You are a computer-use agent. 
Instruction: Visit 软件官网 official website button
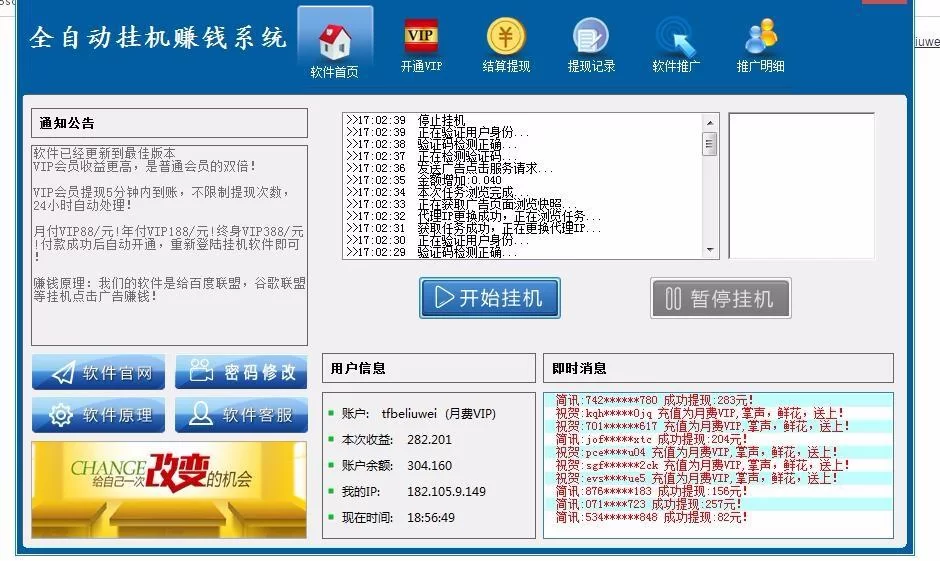point(99,373)
